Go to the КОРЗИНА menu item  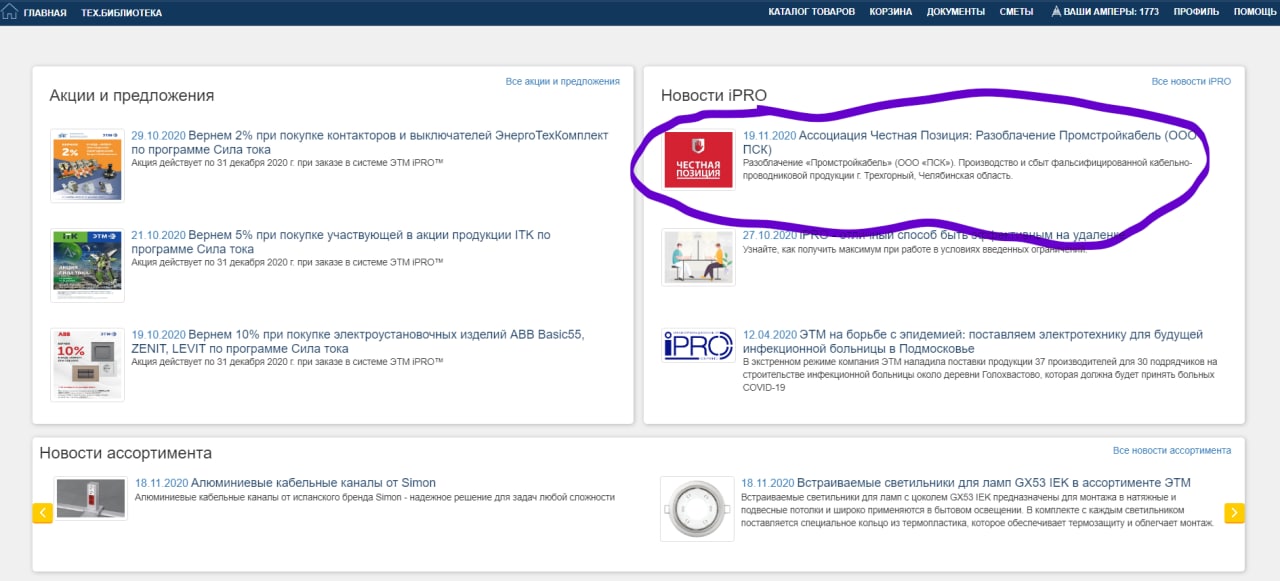(890, 12)
